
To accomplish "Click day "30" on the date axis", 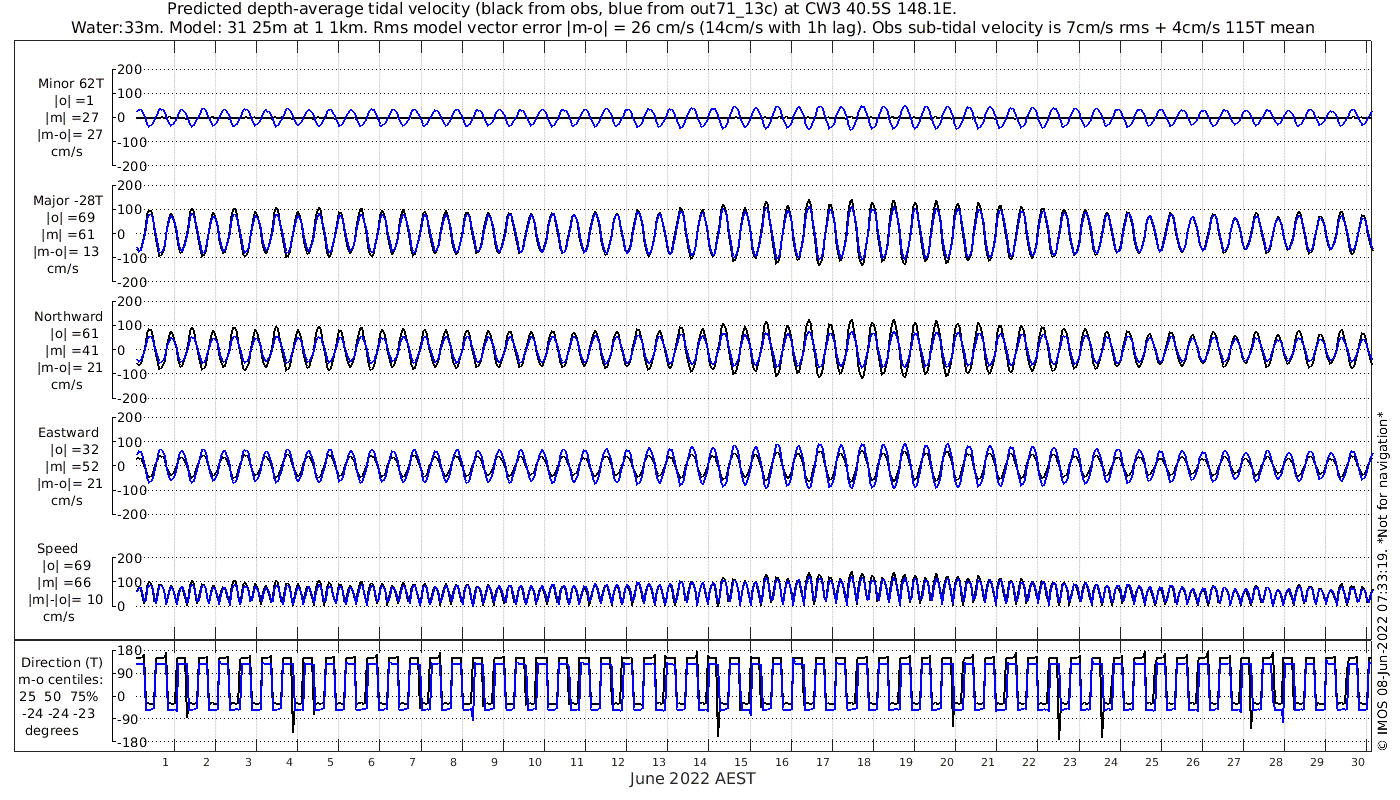I will pyautogui.click(x=1357, y=762).
